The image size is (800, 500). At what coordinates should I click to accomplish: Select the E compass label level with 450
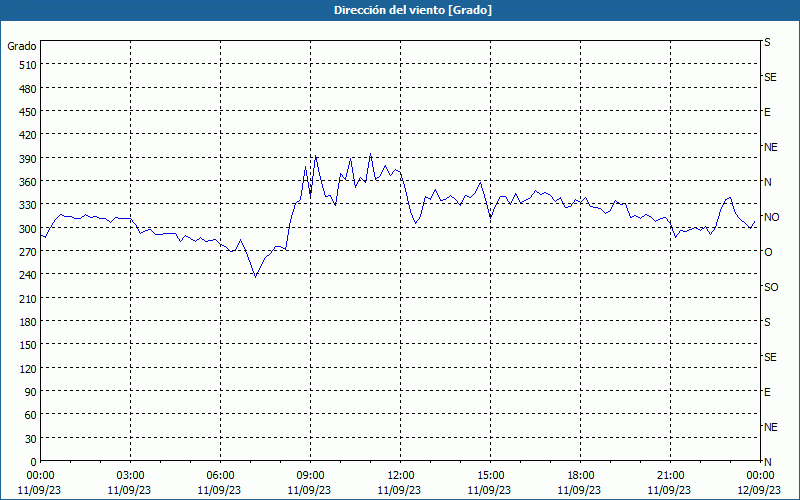[767, 112]
